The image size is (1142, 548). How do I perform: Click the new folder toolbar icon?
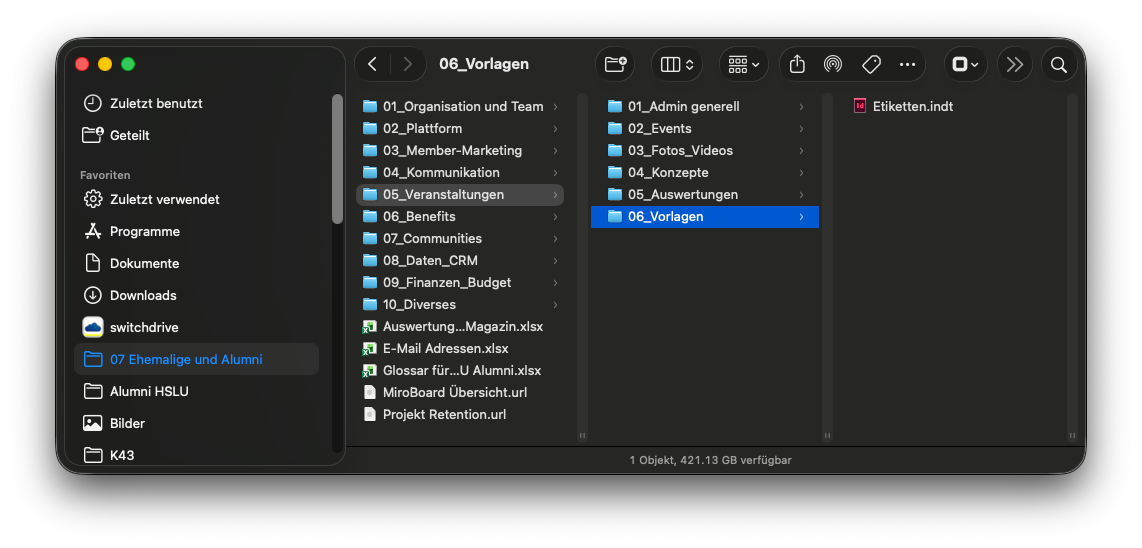click(x=616, y=65)
